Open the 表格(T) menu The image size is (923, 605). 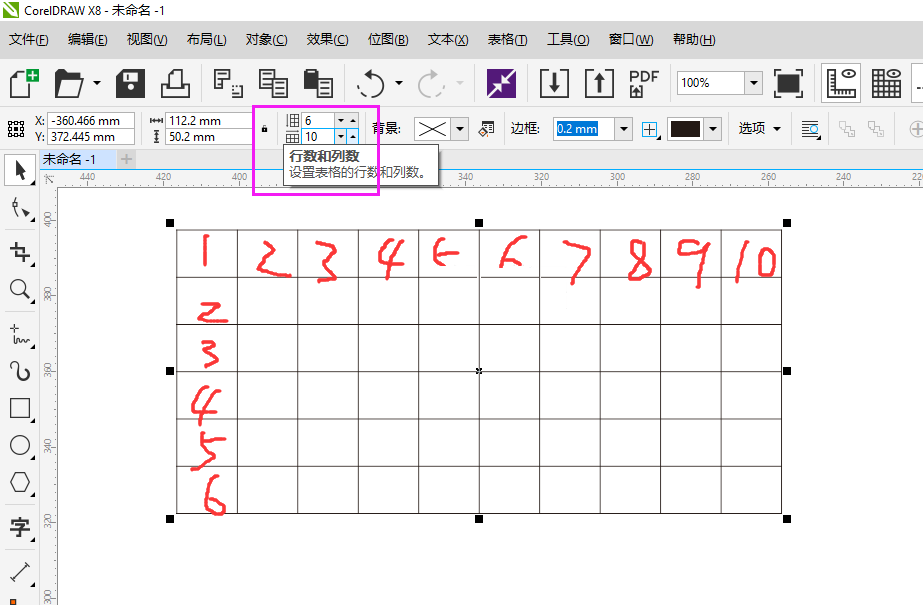(x=507, y=39)
